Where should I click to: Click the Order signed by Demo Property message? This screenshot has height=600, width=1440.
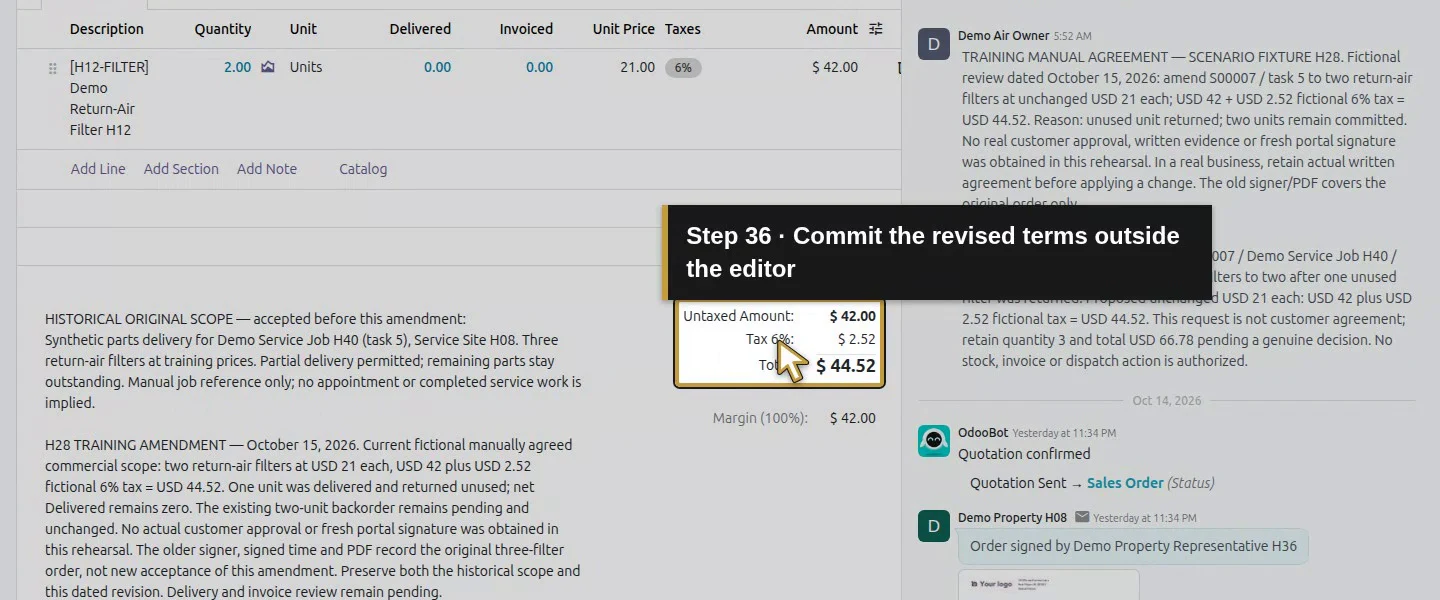pyautogui.click(x=1133, y=547)
